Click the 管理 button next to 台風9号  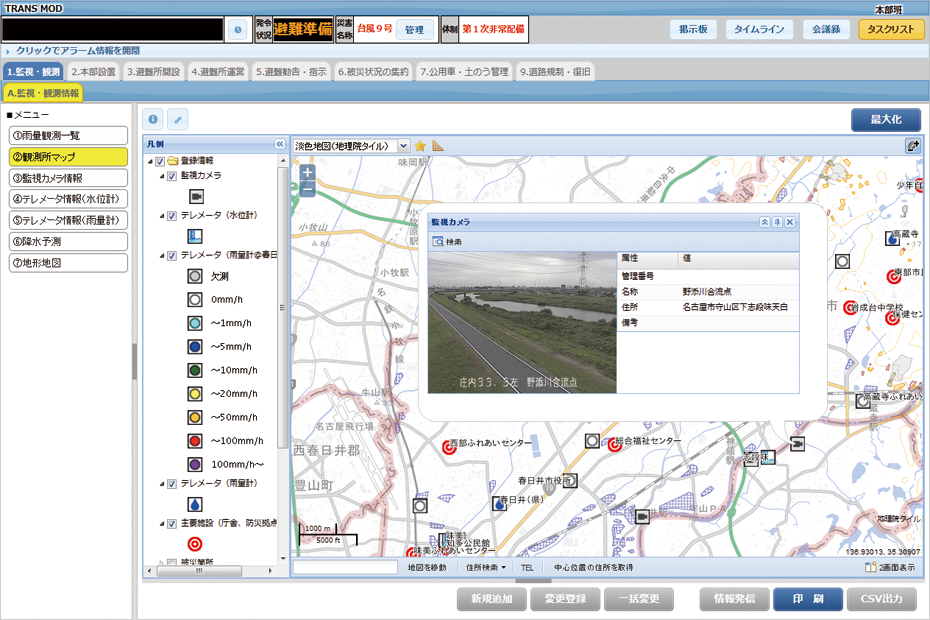pyautogui.click(x=414, y=30)
